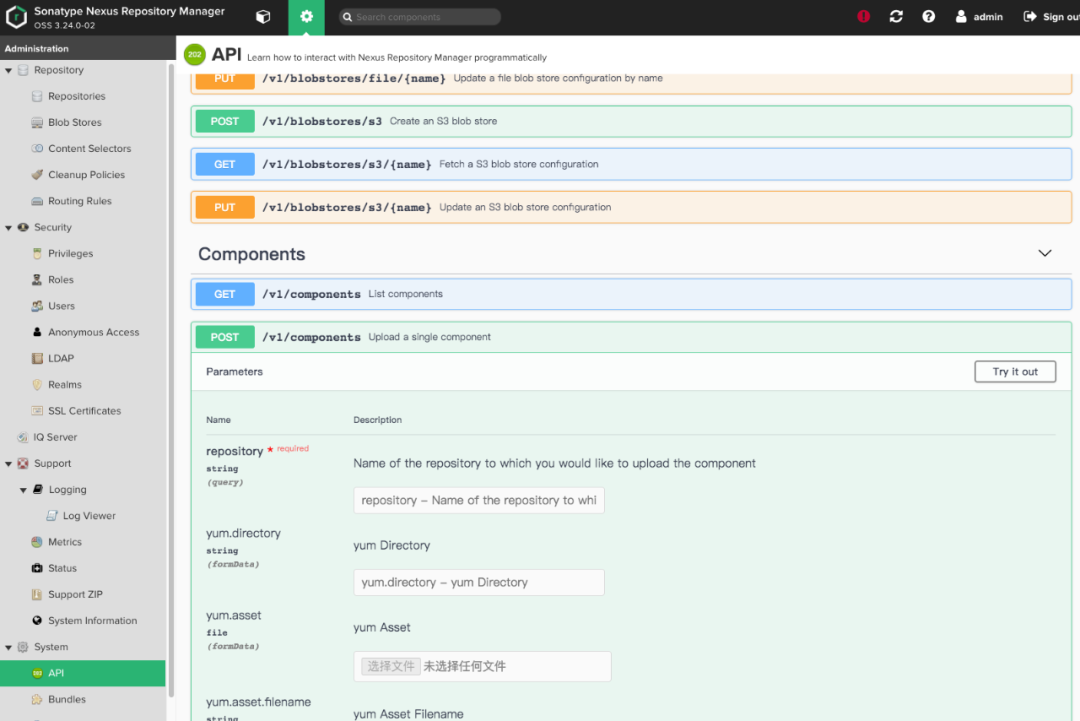The height and width of the screenshot is (721, 1080).
Task: Click the red system alert icon
Action: (864, 17)
